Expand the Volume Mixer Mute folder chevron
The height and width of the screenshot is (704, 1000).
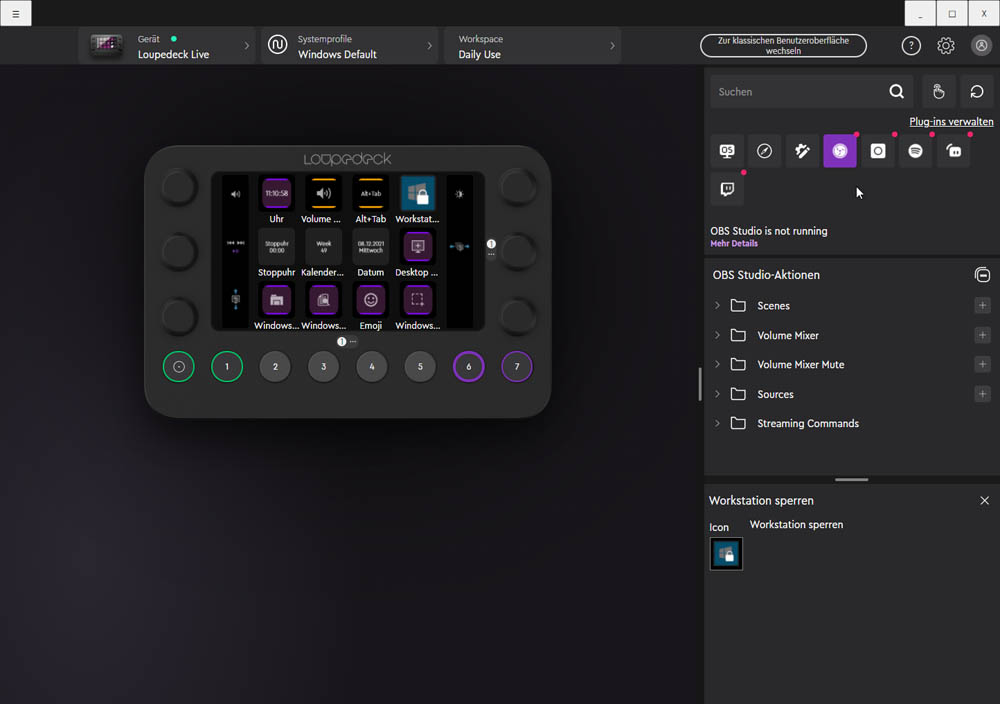[717, 364]
